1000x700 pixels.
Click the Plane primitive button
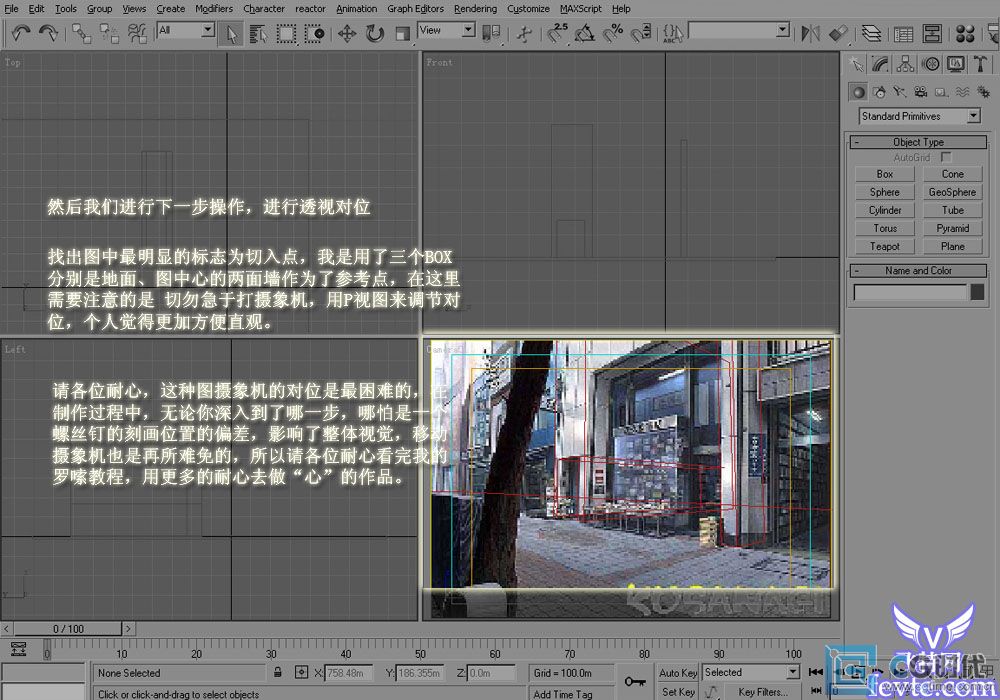pos(953,246)
